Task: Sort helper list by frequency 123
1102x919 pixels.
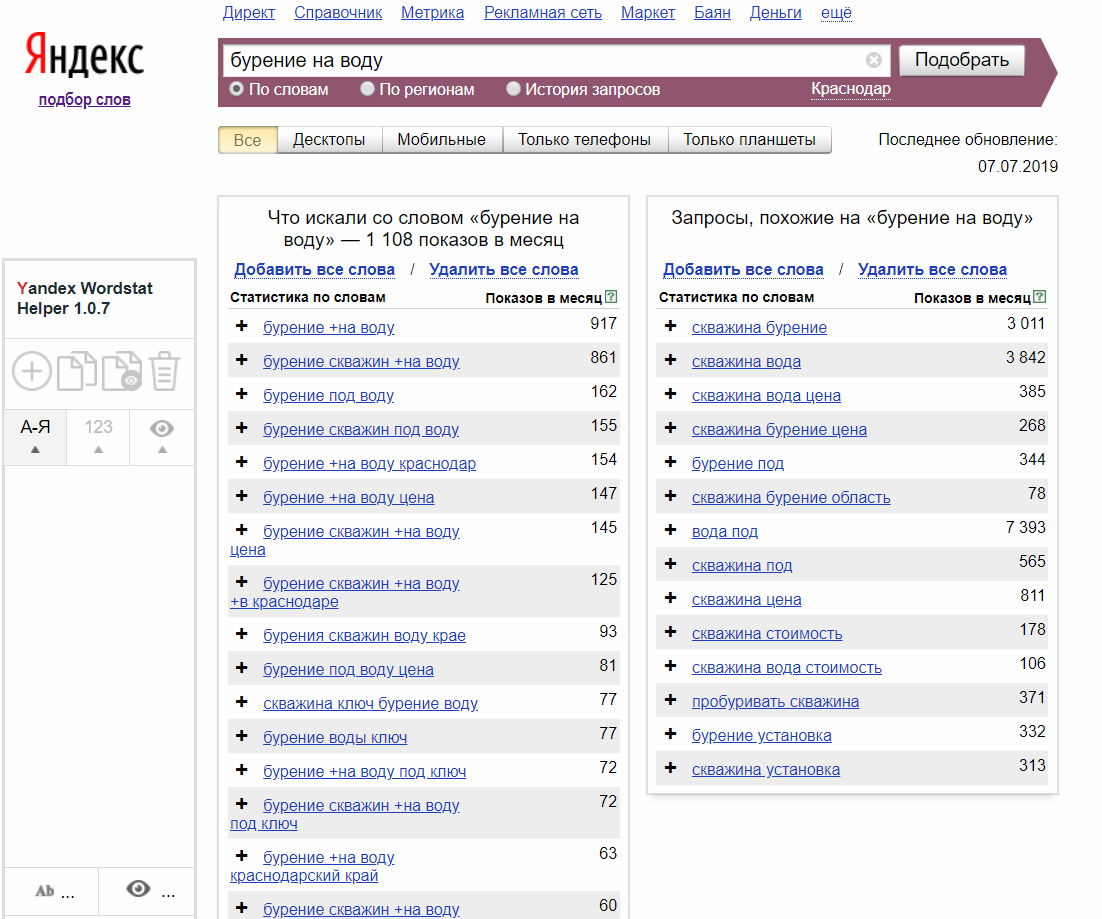Action: [x=98, y=436]
